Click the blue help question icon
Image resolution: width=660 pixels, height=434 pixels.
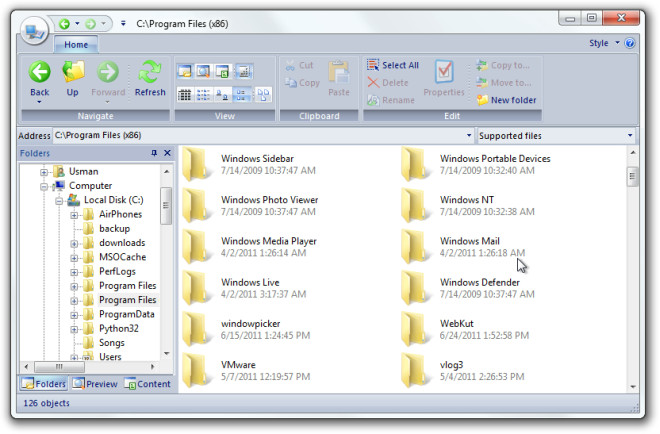click(x=630, y=43)
